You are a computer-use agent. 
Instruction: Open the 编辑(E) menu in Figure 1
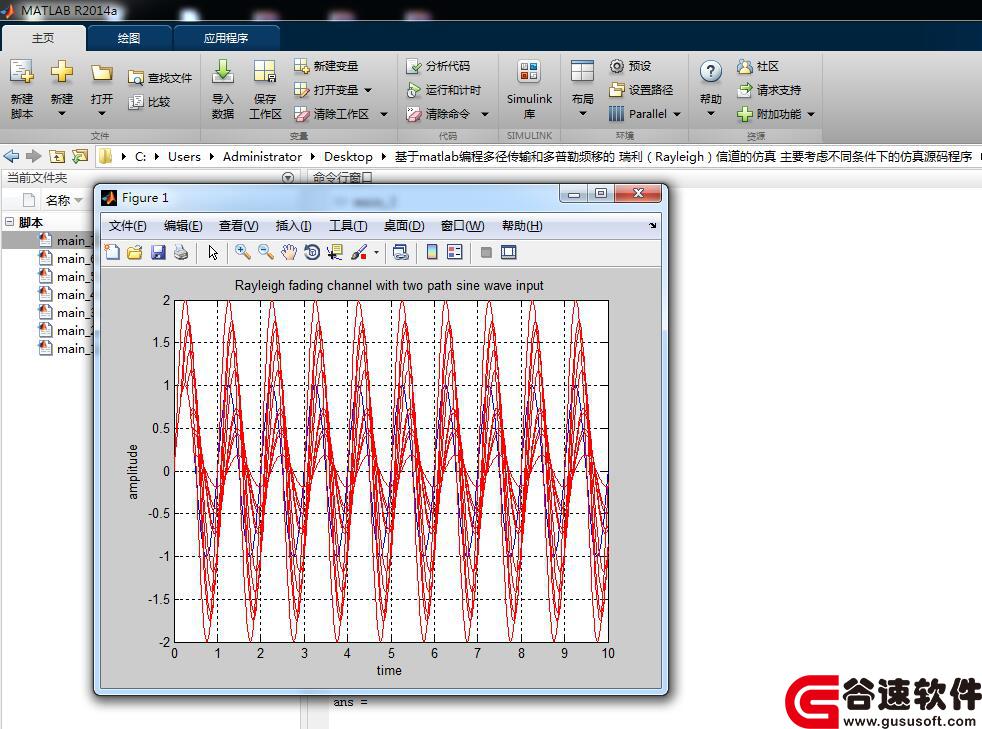pyautogui.click(x=183, y=225)
